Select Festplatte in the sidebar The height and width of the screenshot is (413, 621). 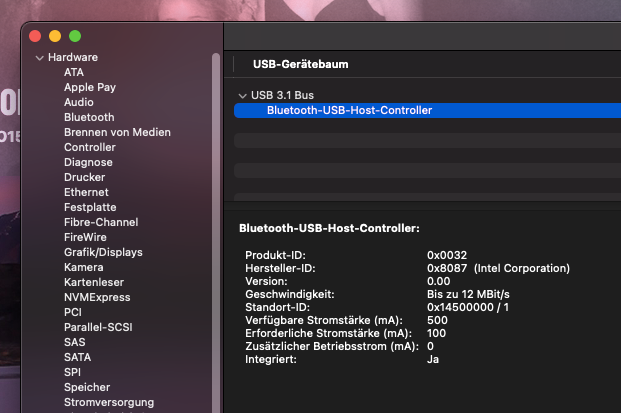pyautogui.click(x=90, y=207)
